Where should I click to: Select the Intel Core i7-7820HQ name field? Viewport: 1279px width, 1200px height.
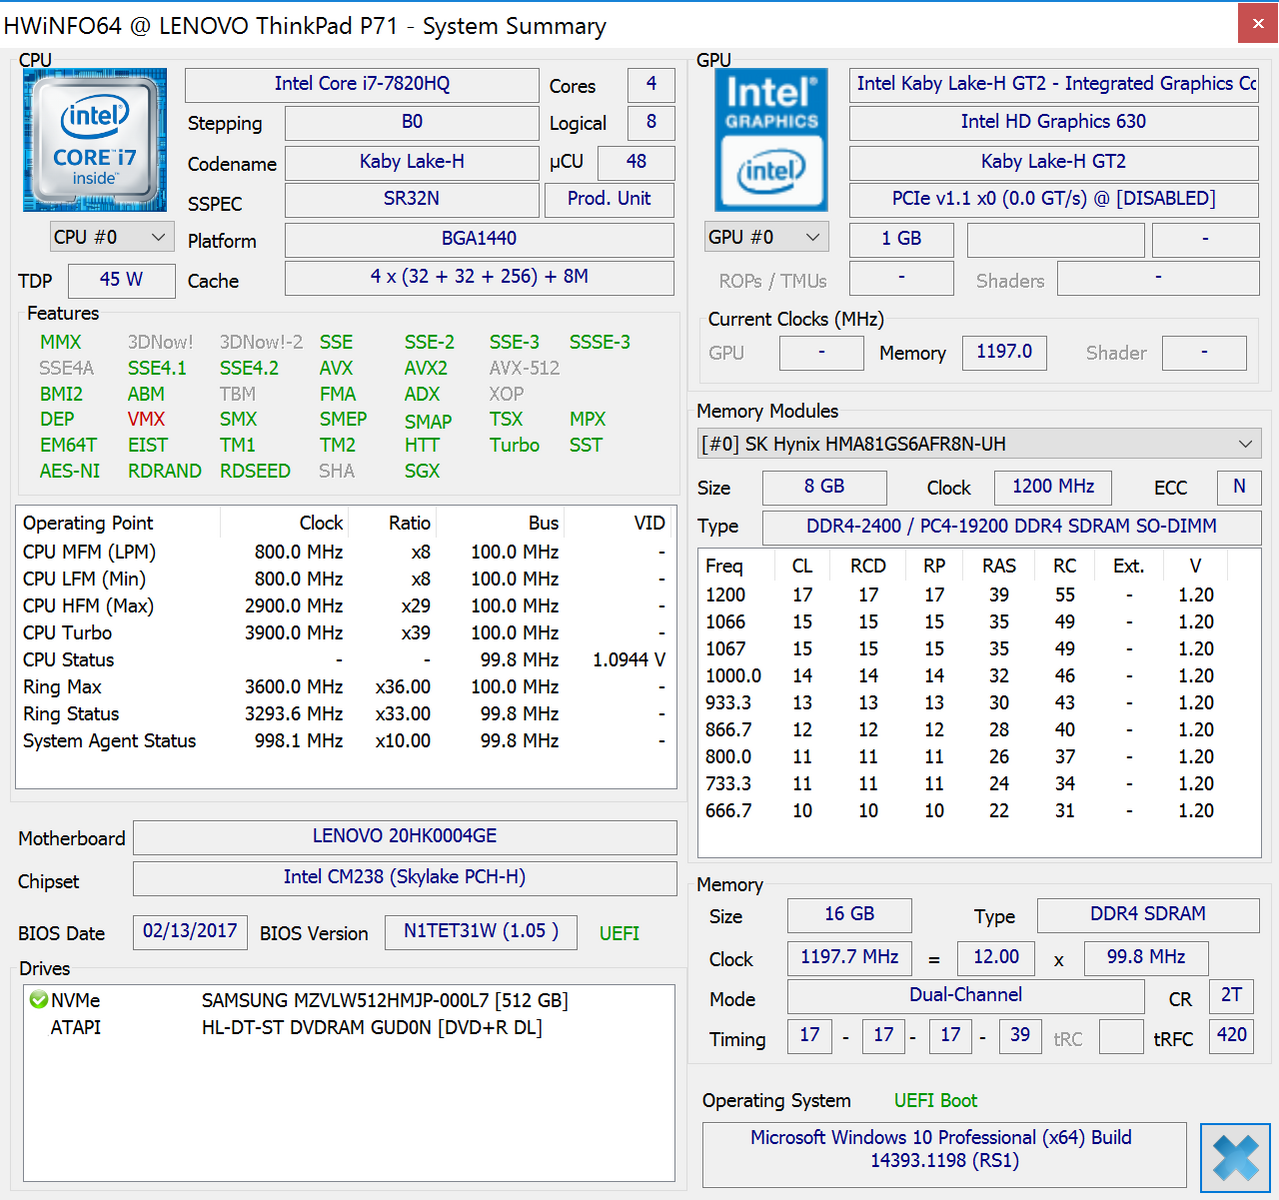click(361, 85)
